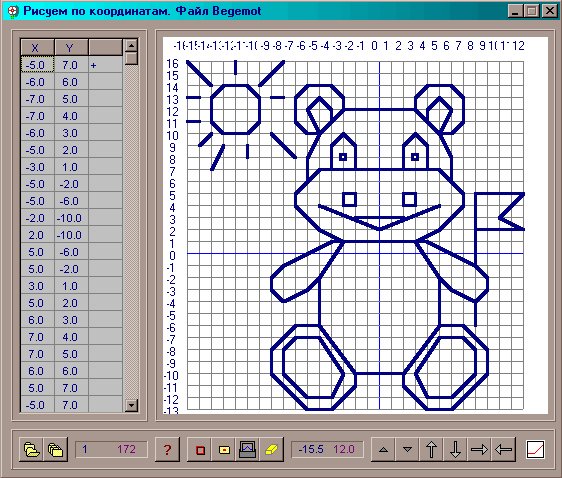
Task: Open help via red question mark
Action: click(167, 449)
